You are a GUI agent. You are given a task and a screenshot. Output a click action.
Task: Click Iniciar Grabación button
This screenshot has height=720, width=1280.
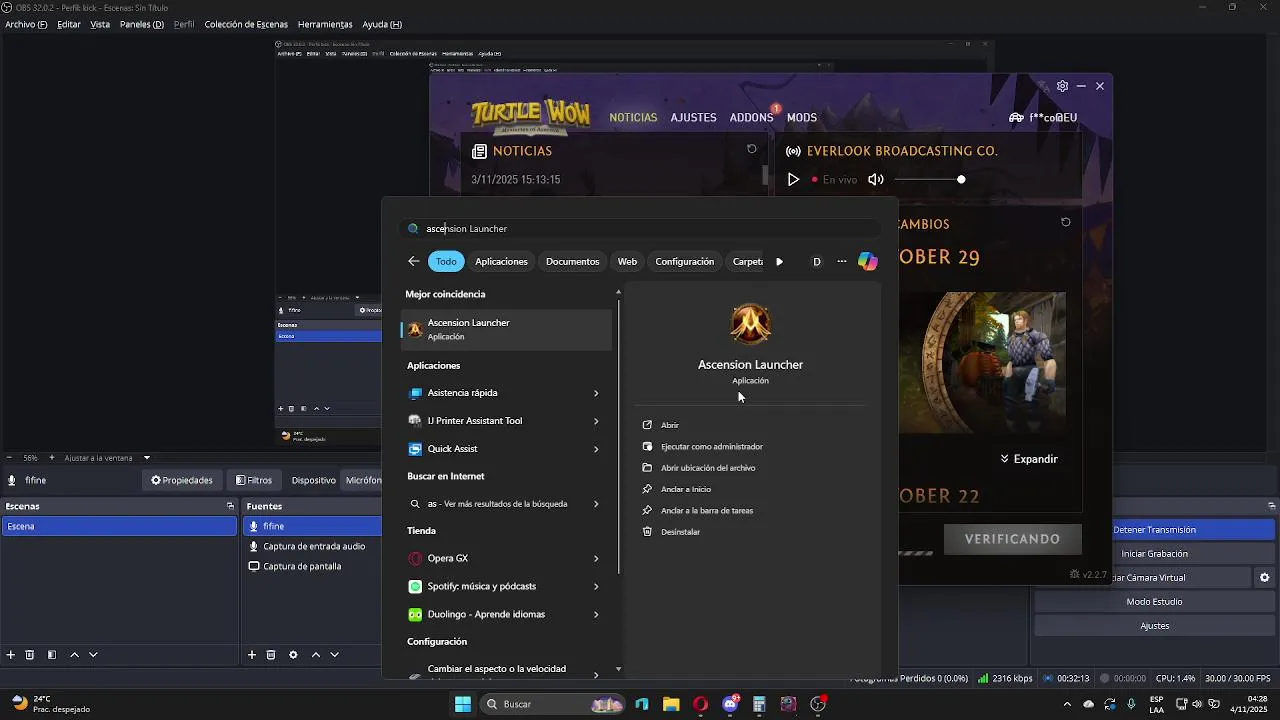1154,554
